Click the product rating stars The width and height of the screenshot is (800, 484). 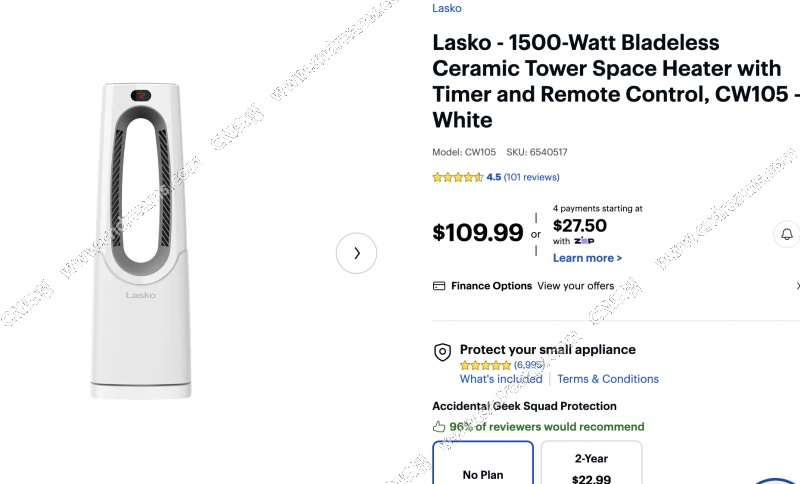tap(457, 177)
